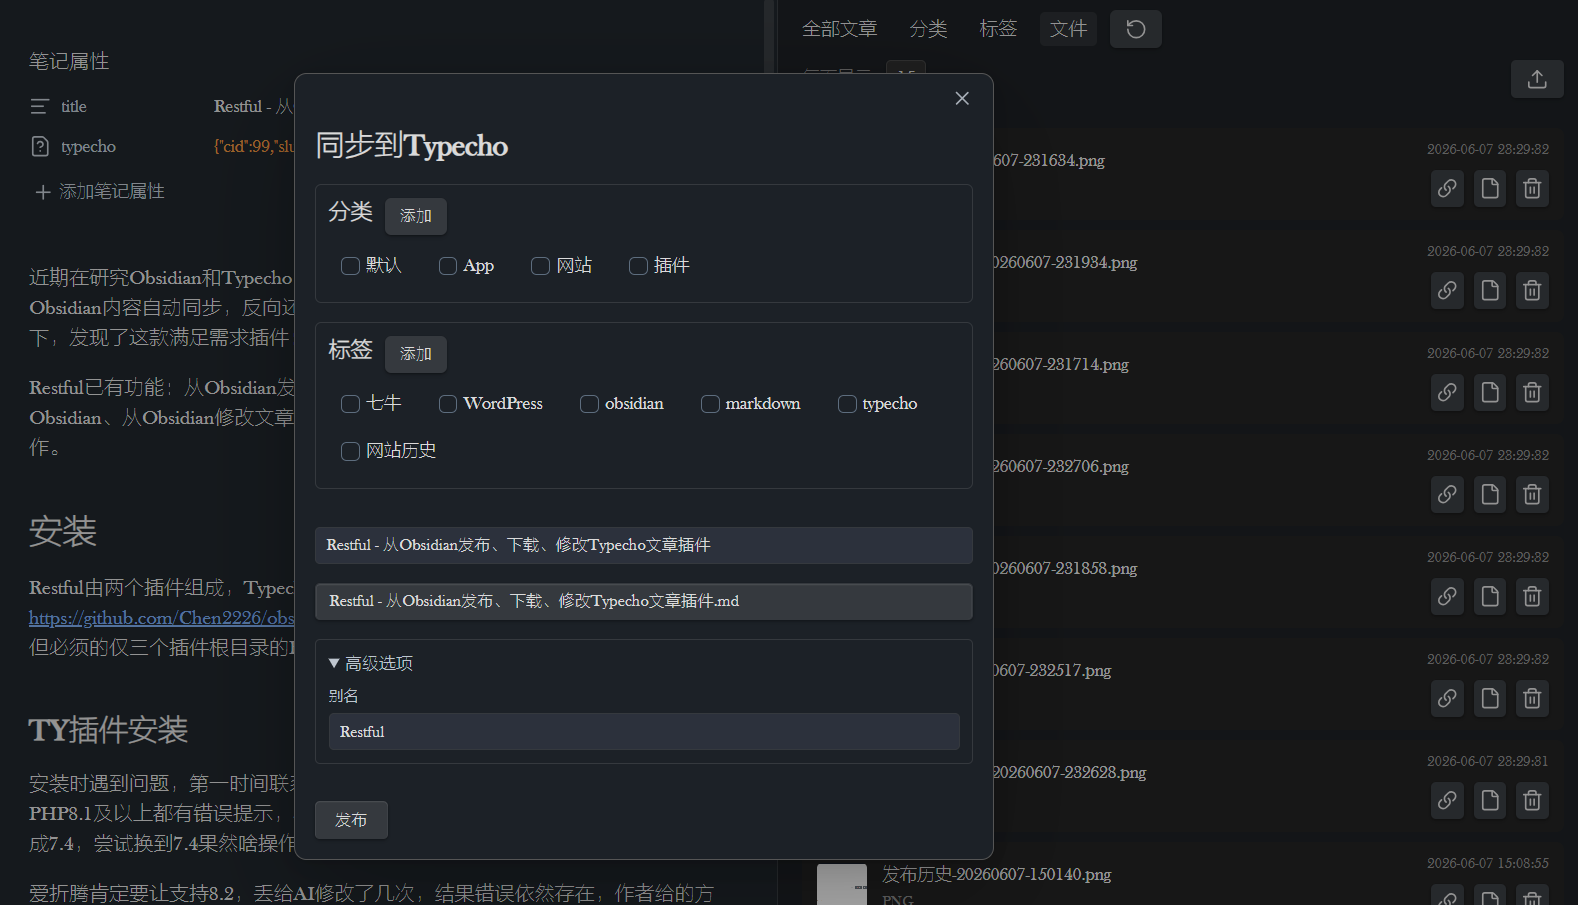1578x905 pixels.
Task: Check the App category checkbox
Action: pyautogui.click(x=448, y=266)
